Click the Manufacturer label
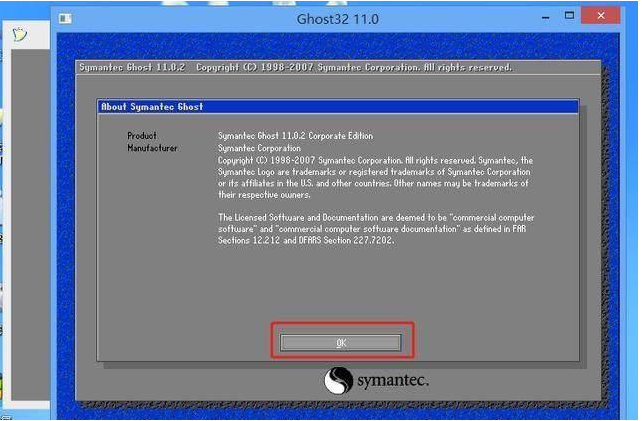Screen dimensions: 642x421 point(152,148)
